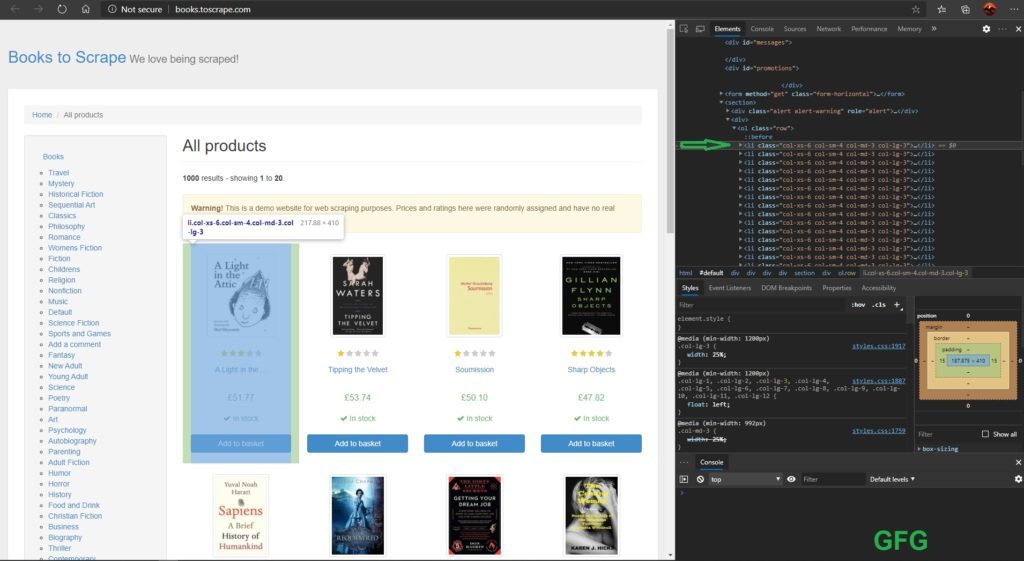Close the console drawer

(1017, 462)
